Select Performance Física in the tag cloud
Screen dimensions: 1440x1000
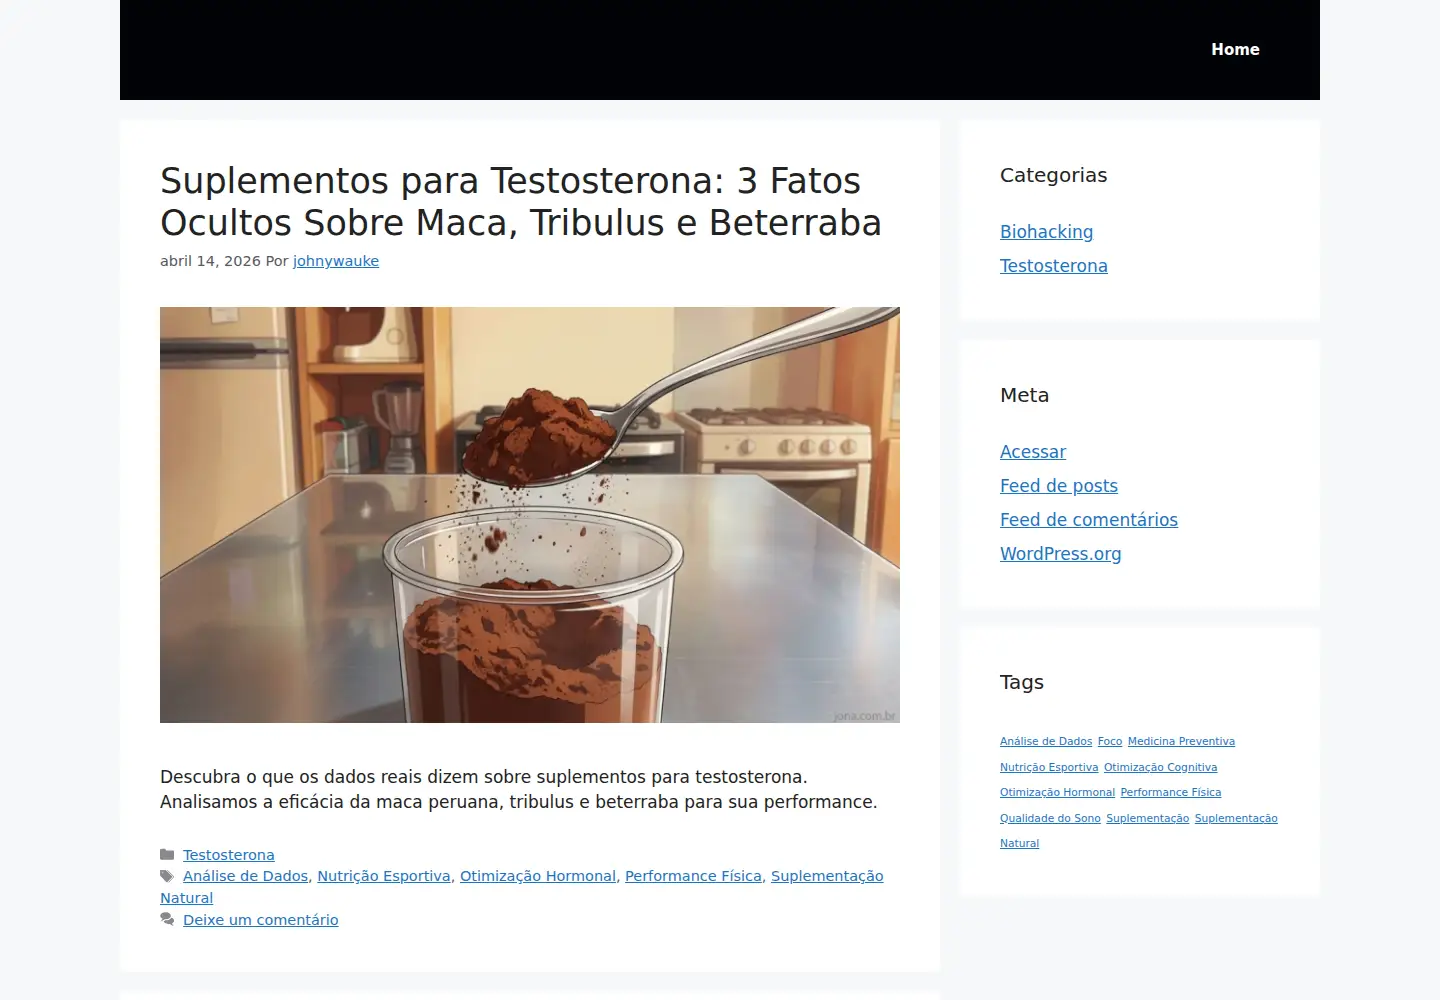point(1171,793)
